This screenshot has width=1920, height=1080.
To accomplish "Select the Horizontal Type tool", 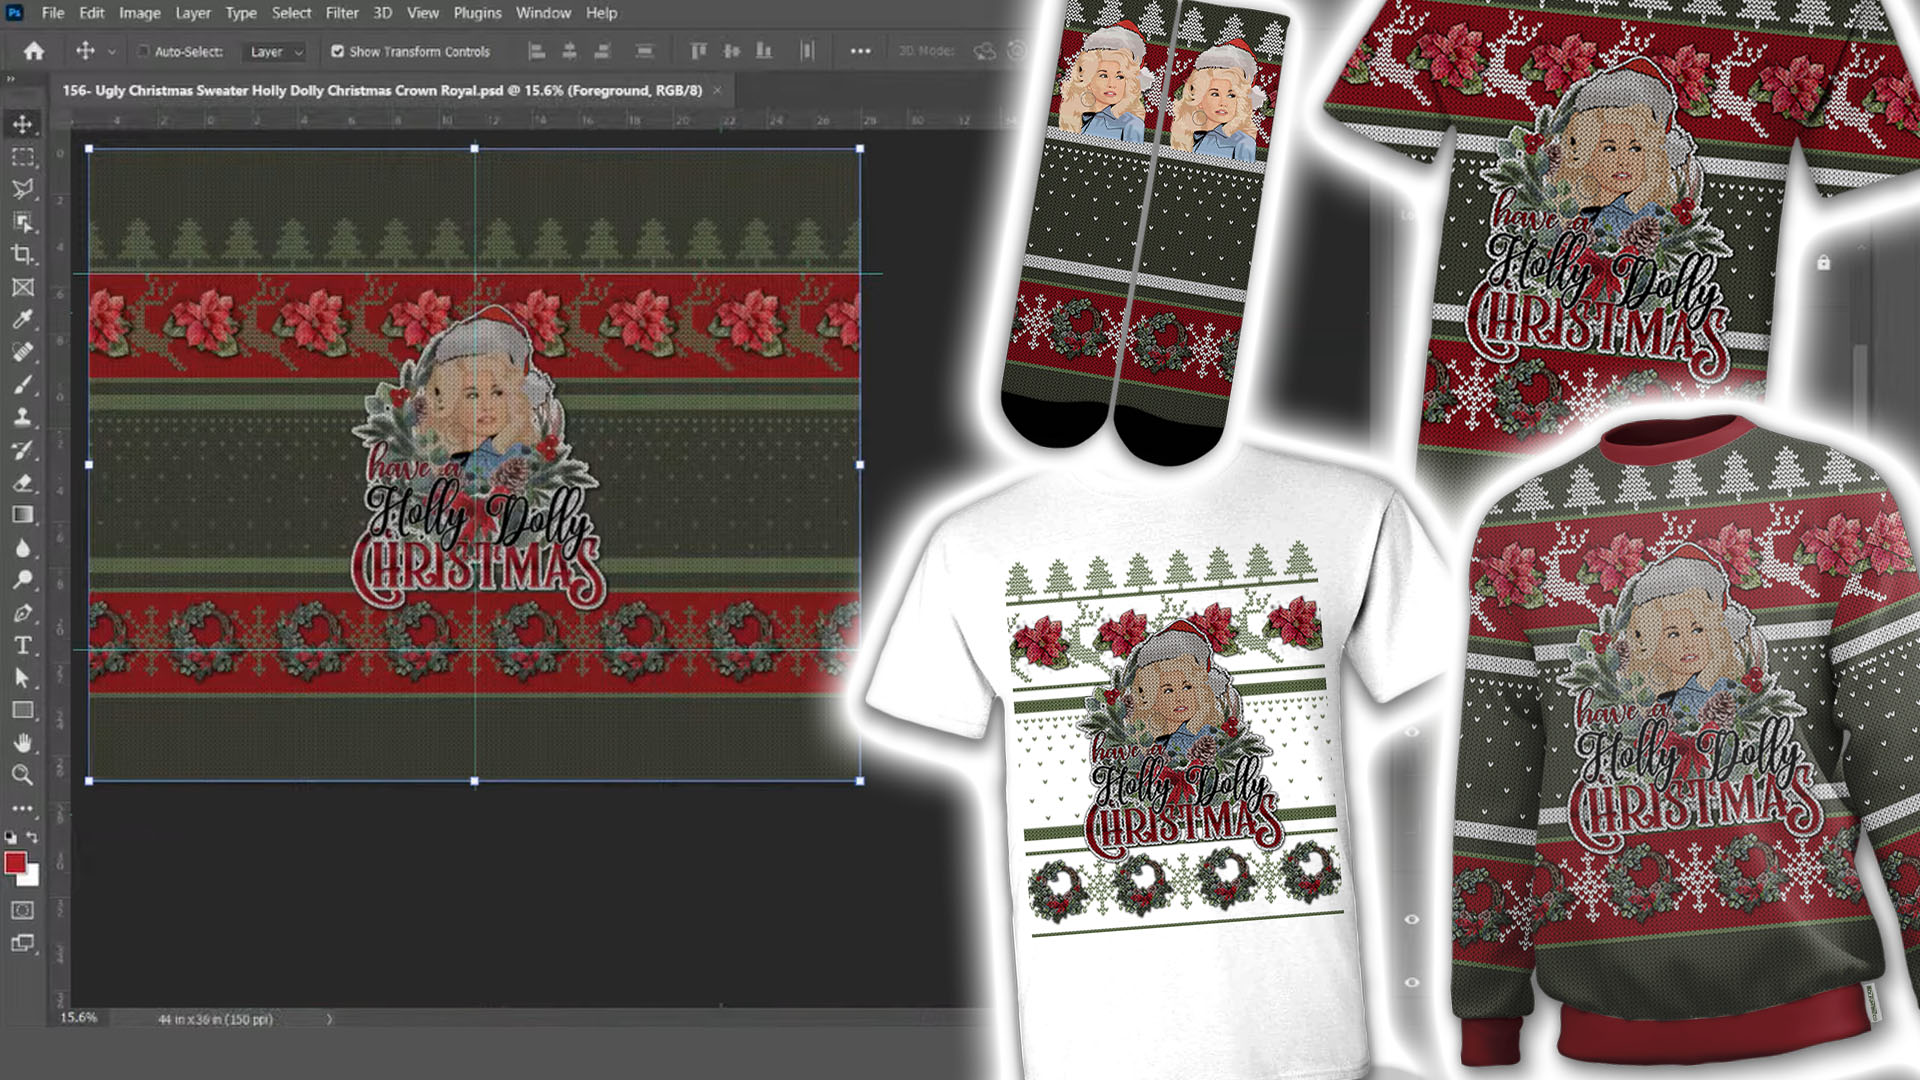I will pos(23,645).
